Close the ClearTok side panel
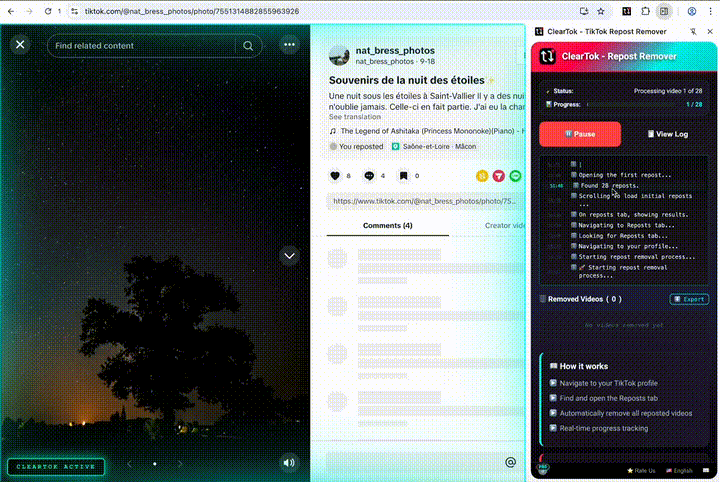Viewport: 720px width, 482px height. tap(710, 31)
